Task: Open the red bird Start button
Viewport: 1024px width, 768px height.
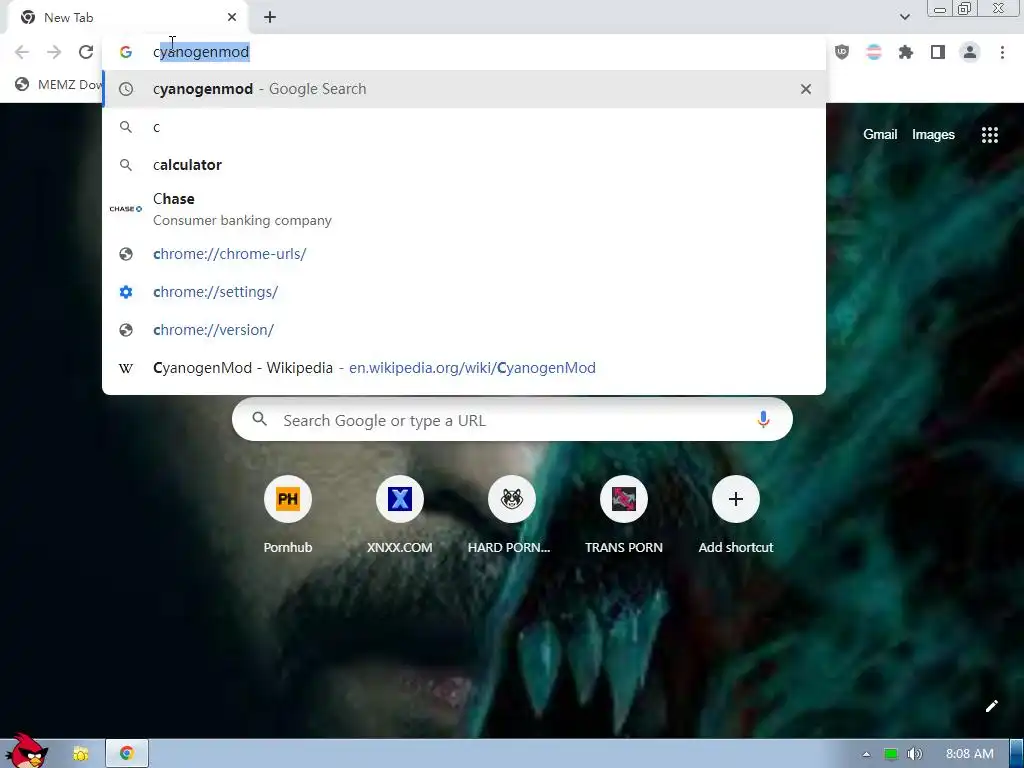Action: tap(26, 751)
